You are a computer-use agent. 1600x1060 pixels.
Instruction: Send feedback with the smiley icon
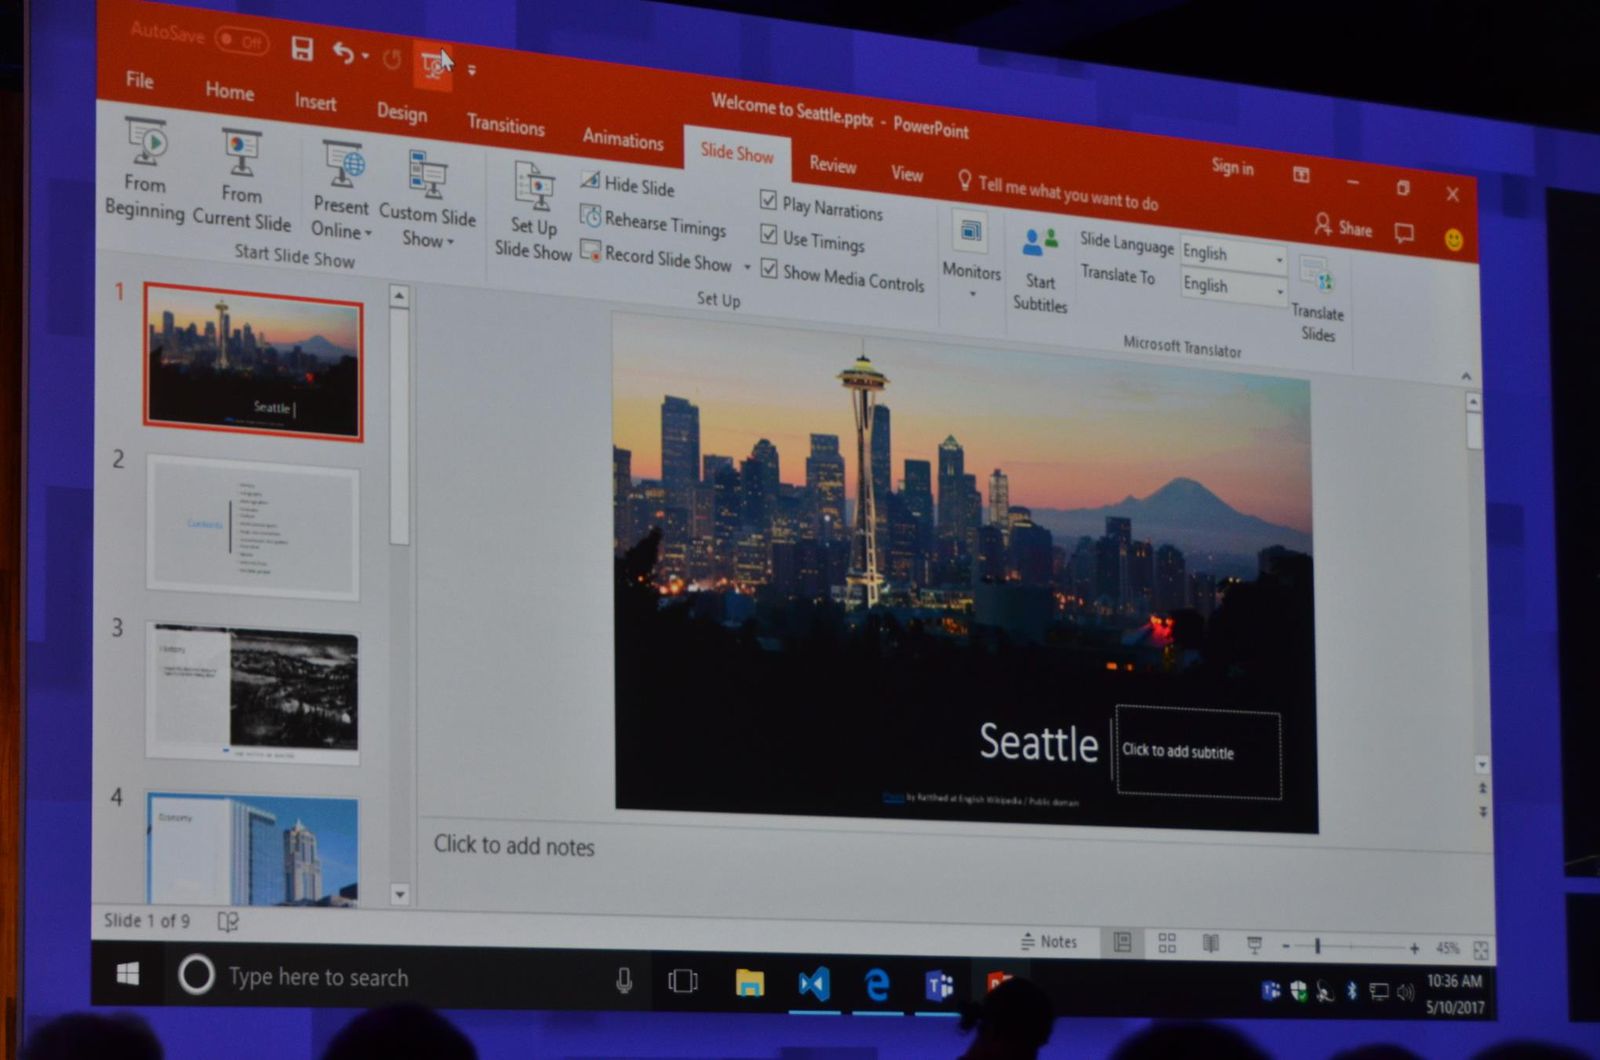click(1454, 239)
